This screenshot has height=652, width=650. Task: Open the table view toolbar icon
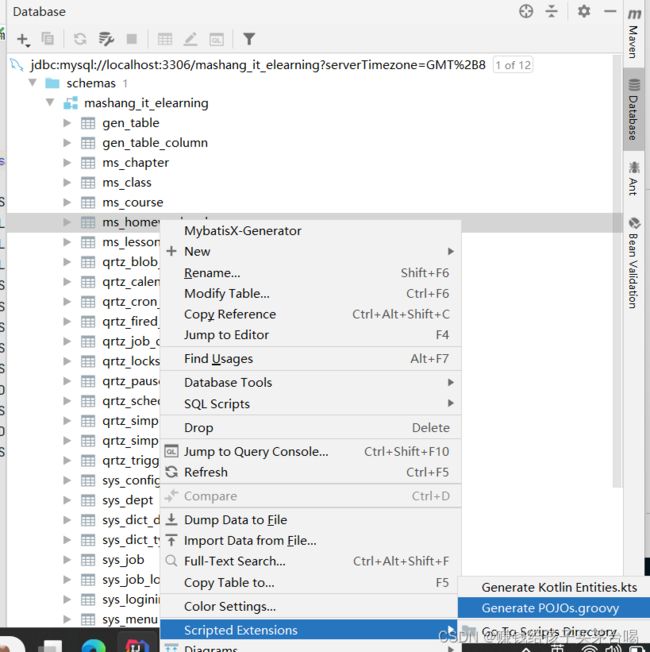click(165, 39)
